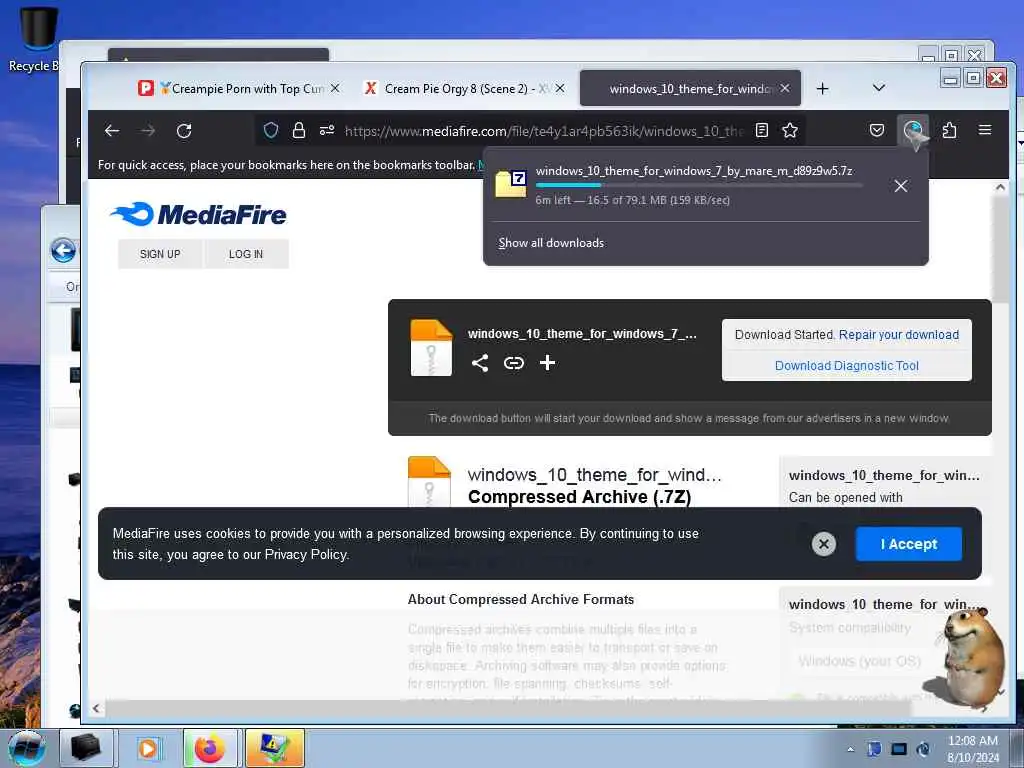Show all downloads
The height and width of the screenshot is (768, 1024).
(x=551, y=243)
